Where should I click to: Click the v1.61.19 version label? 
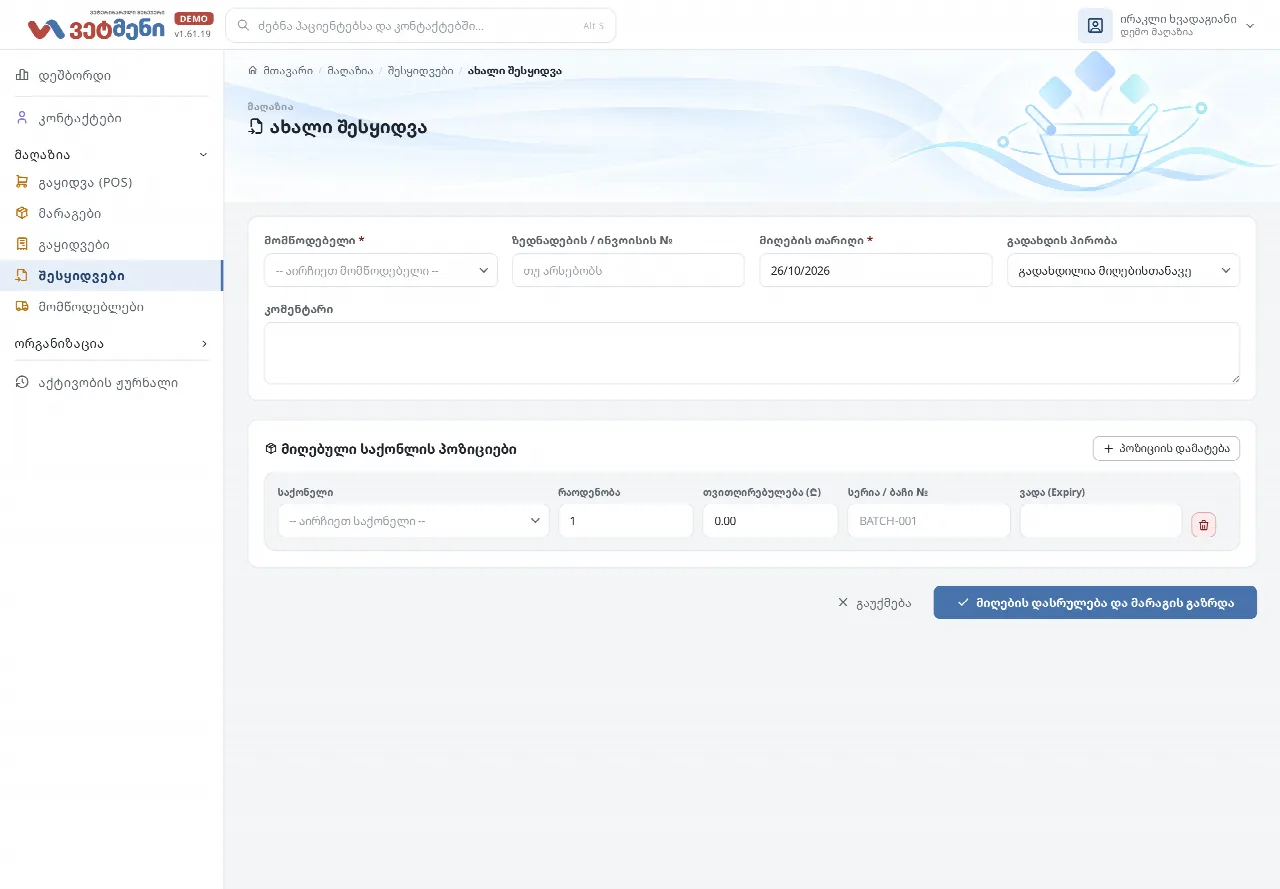192,34
